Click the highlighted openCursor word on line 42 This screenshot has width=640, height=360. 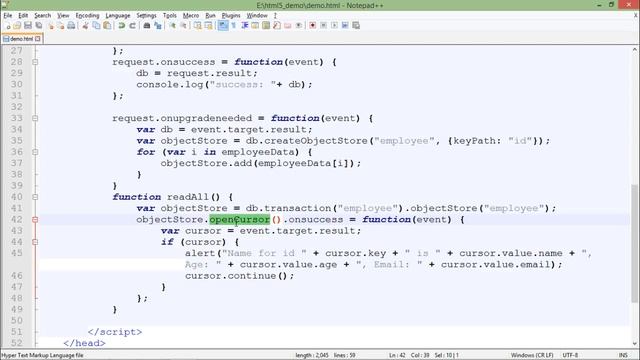click(240, 220)
